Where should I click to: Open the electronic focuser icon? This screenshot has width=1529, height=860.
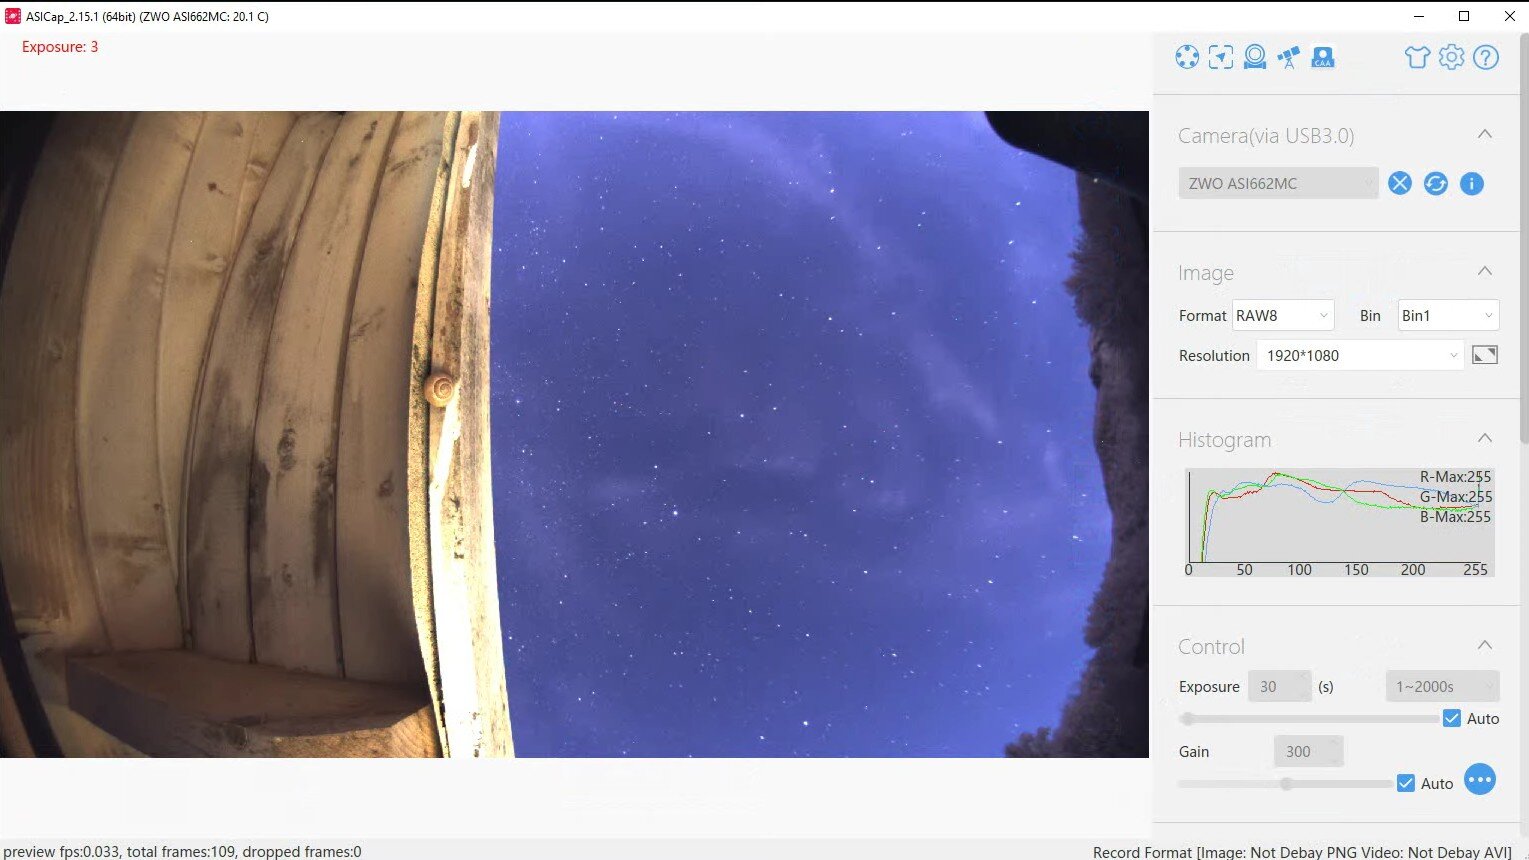click(1255, 57)
